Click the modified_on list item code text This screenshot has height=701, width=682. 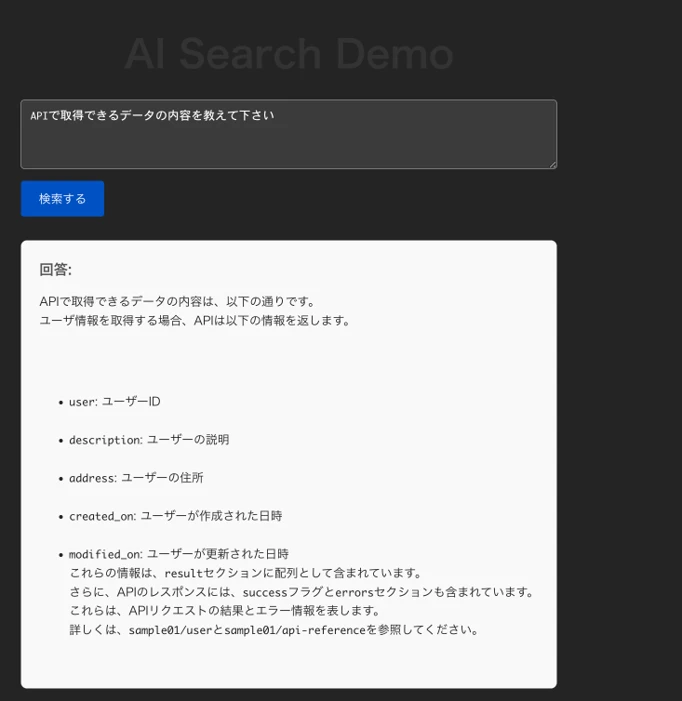coord(105,554)
